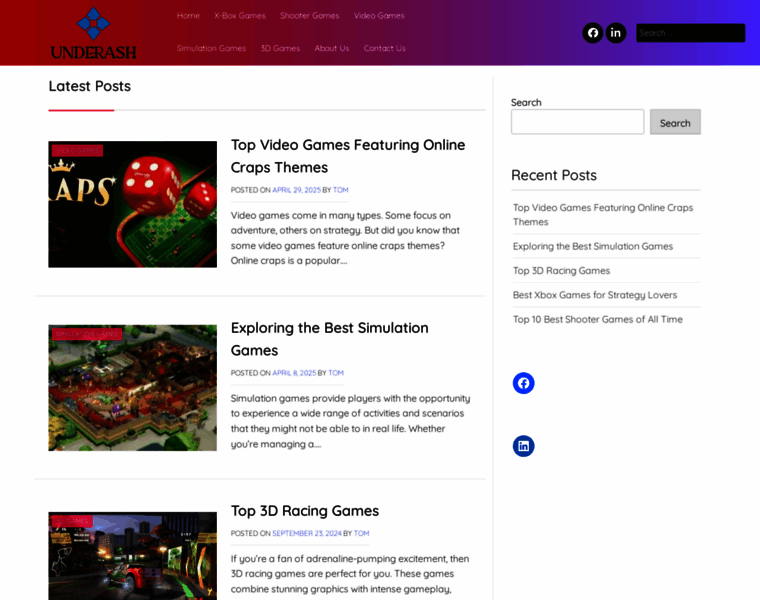Click the sidebar Search button
The height and width of the screenshot is (600, 760).
(675, 122)
